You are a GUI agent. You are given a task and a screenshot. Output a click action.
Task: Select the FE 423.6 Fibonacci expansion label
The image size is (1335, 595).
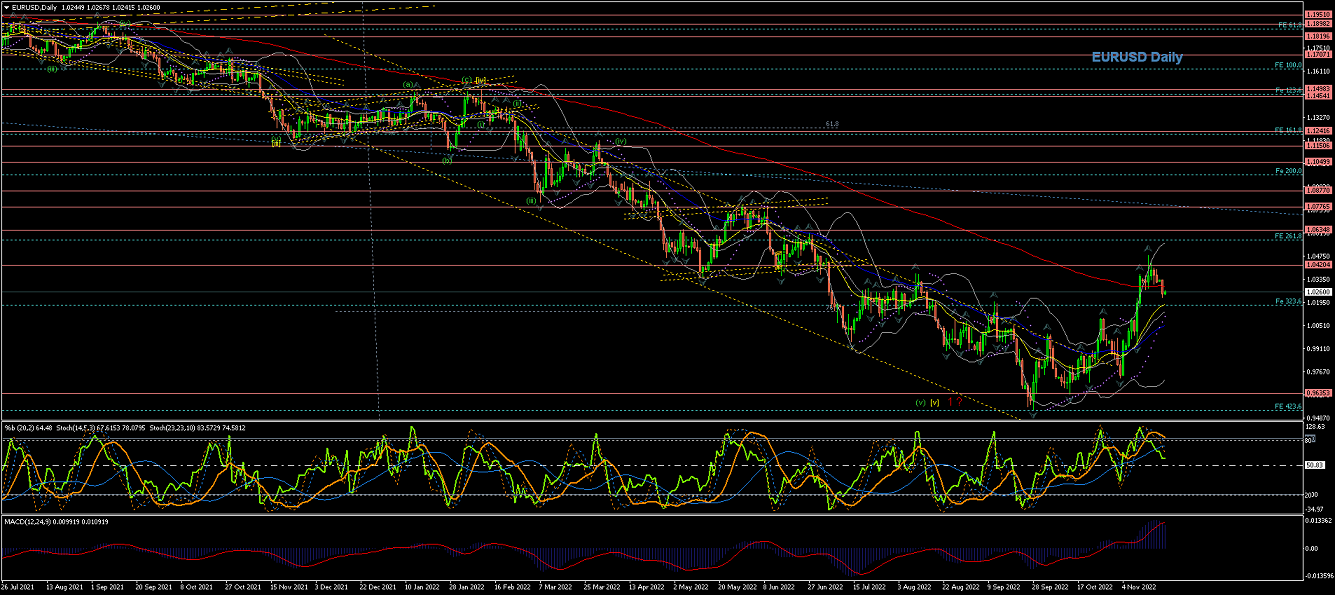click(x=1287, y=406)
